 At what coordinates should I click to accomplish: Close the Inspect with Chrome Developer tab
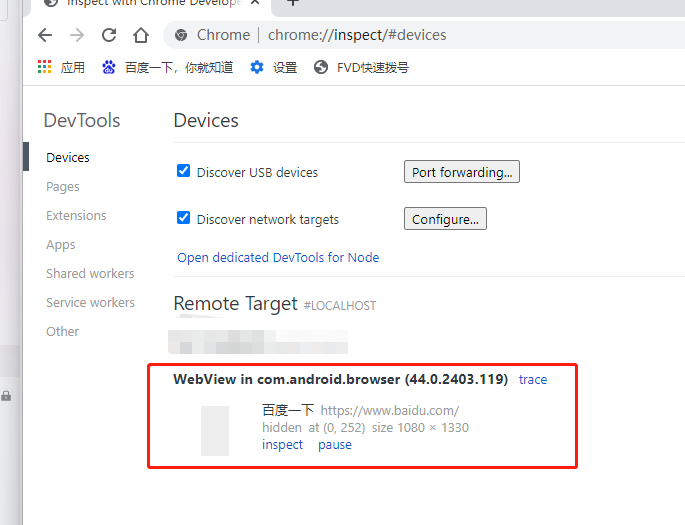[255, 3]
